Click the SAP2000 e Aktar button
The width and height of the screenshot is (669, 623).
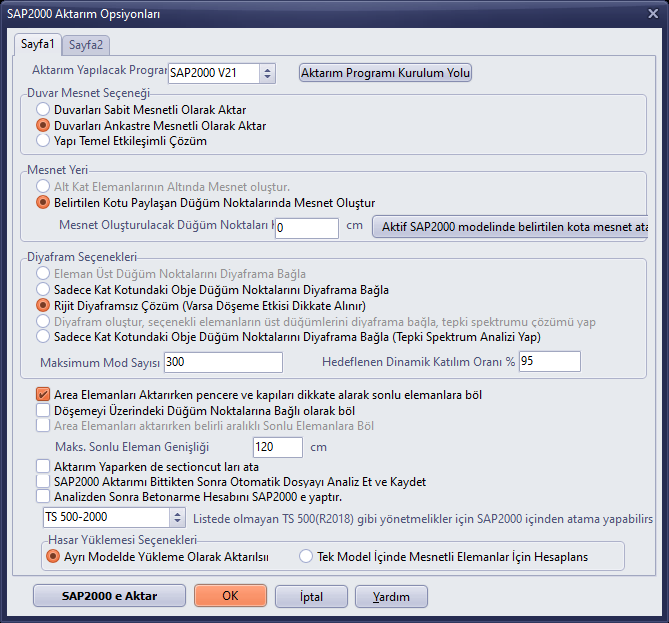point(109,596)
